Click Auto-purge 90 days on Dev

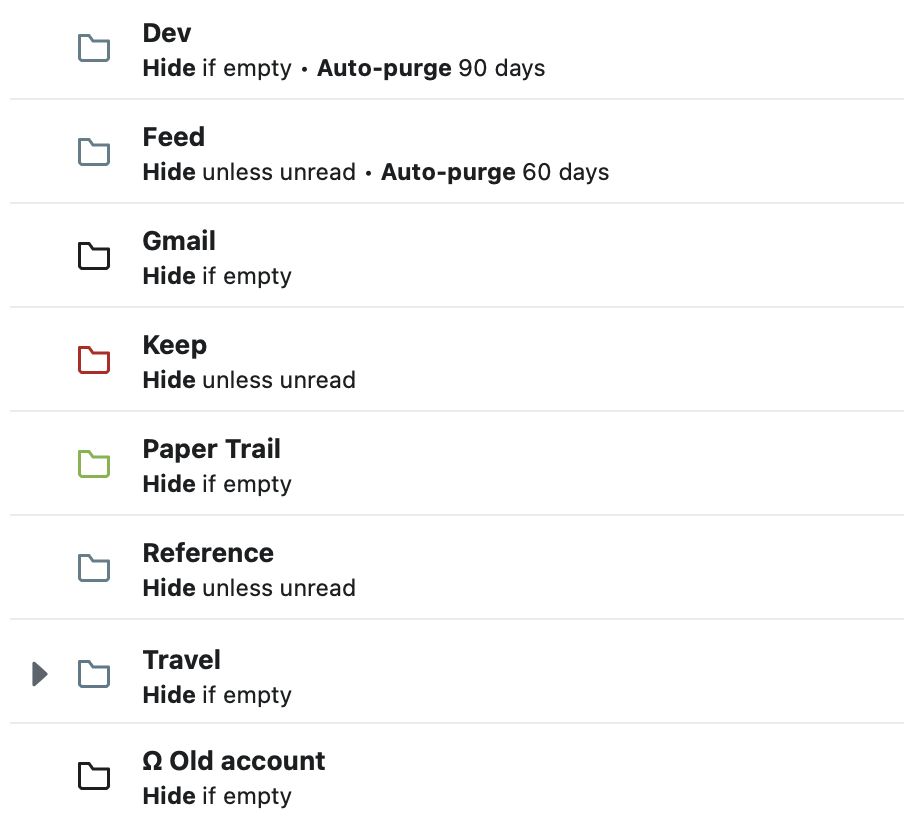[x=431, y=69]
